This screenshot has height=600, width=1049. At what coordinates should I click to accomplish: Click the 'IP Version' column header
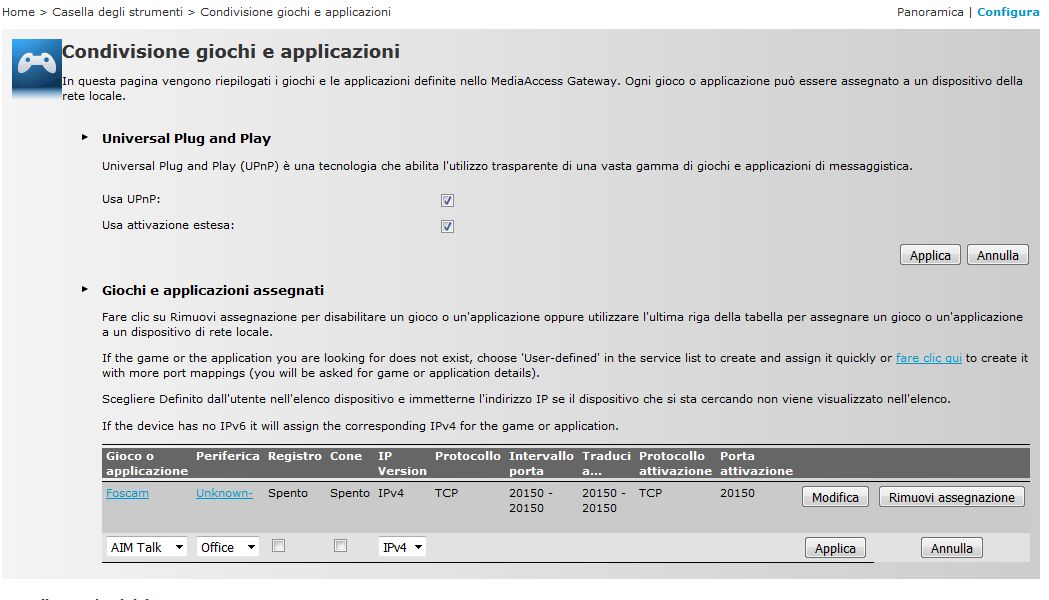tap(402, 464)
